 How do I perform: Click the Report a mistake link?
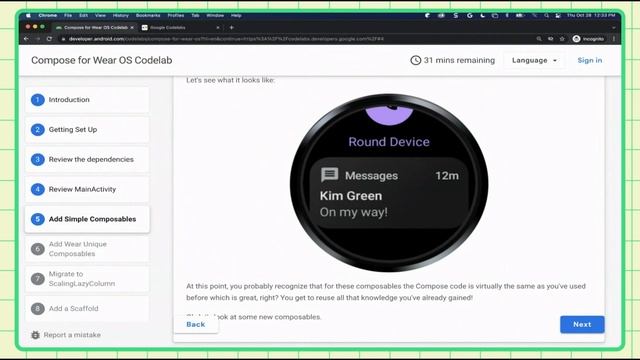coord(72,335)
